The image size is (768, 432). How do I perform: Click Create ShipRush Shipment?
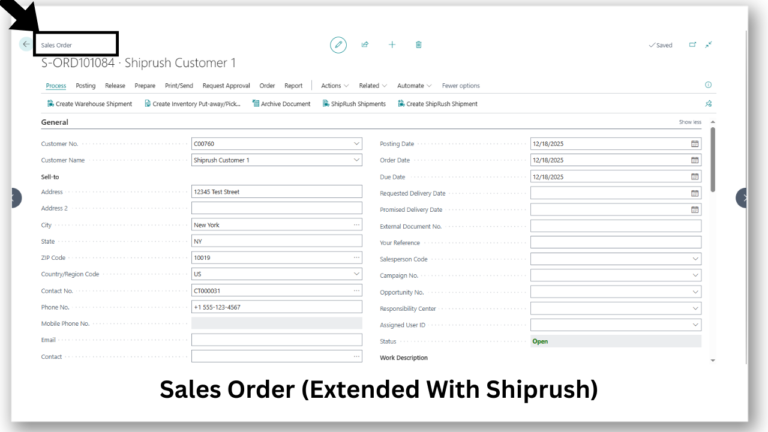pos(437,104)
